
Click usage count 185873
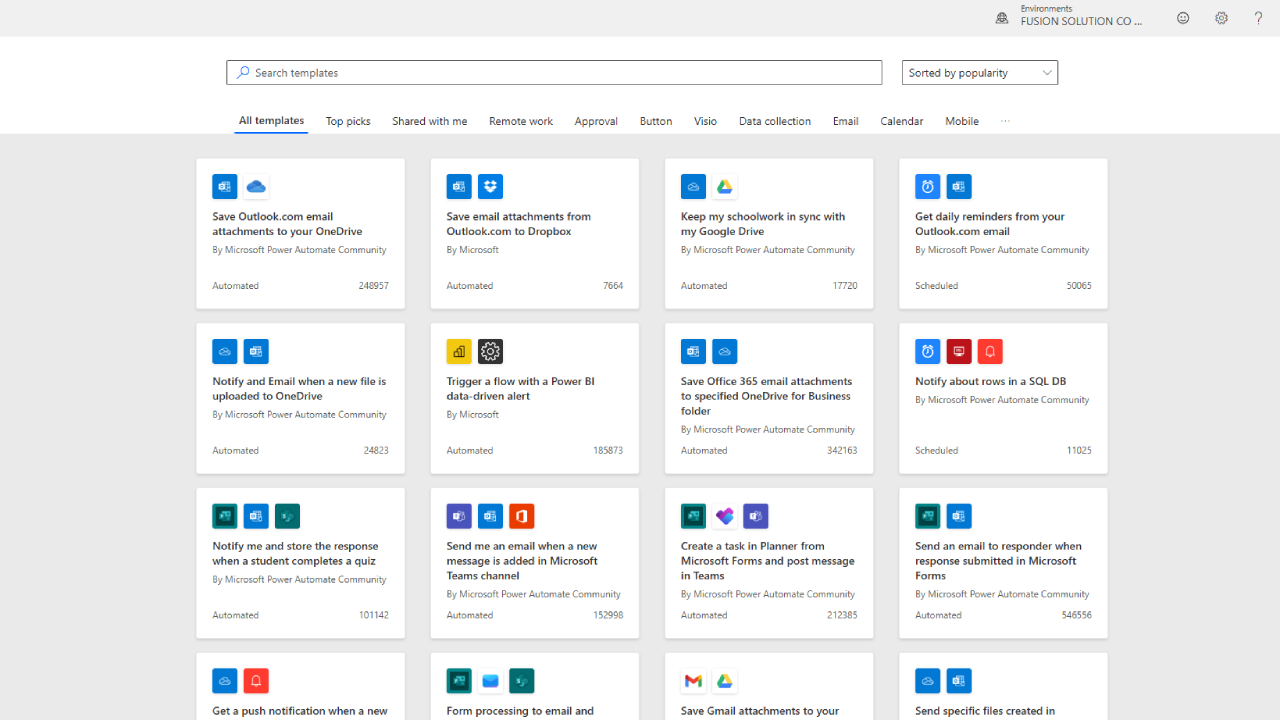(x=607, y=450)
